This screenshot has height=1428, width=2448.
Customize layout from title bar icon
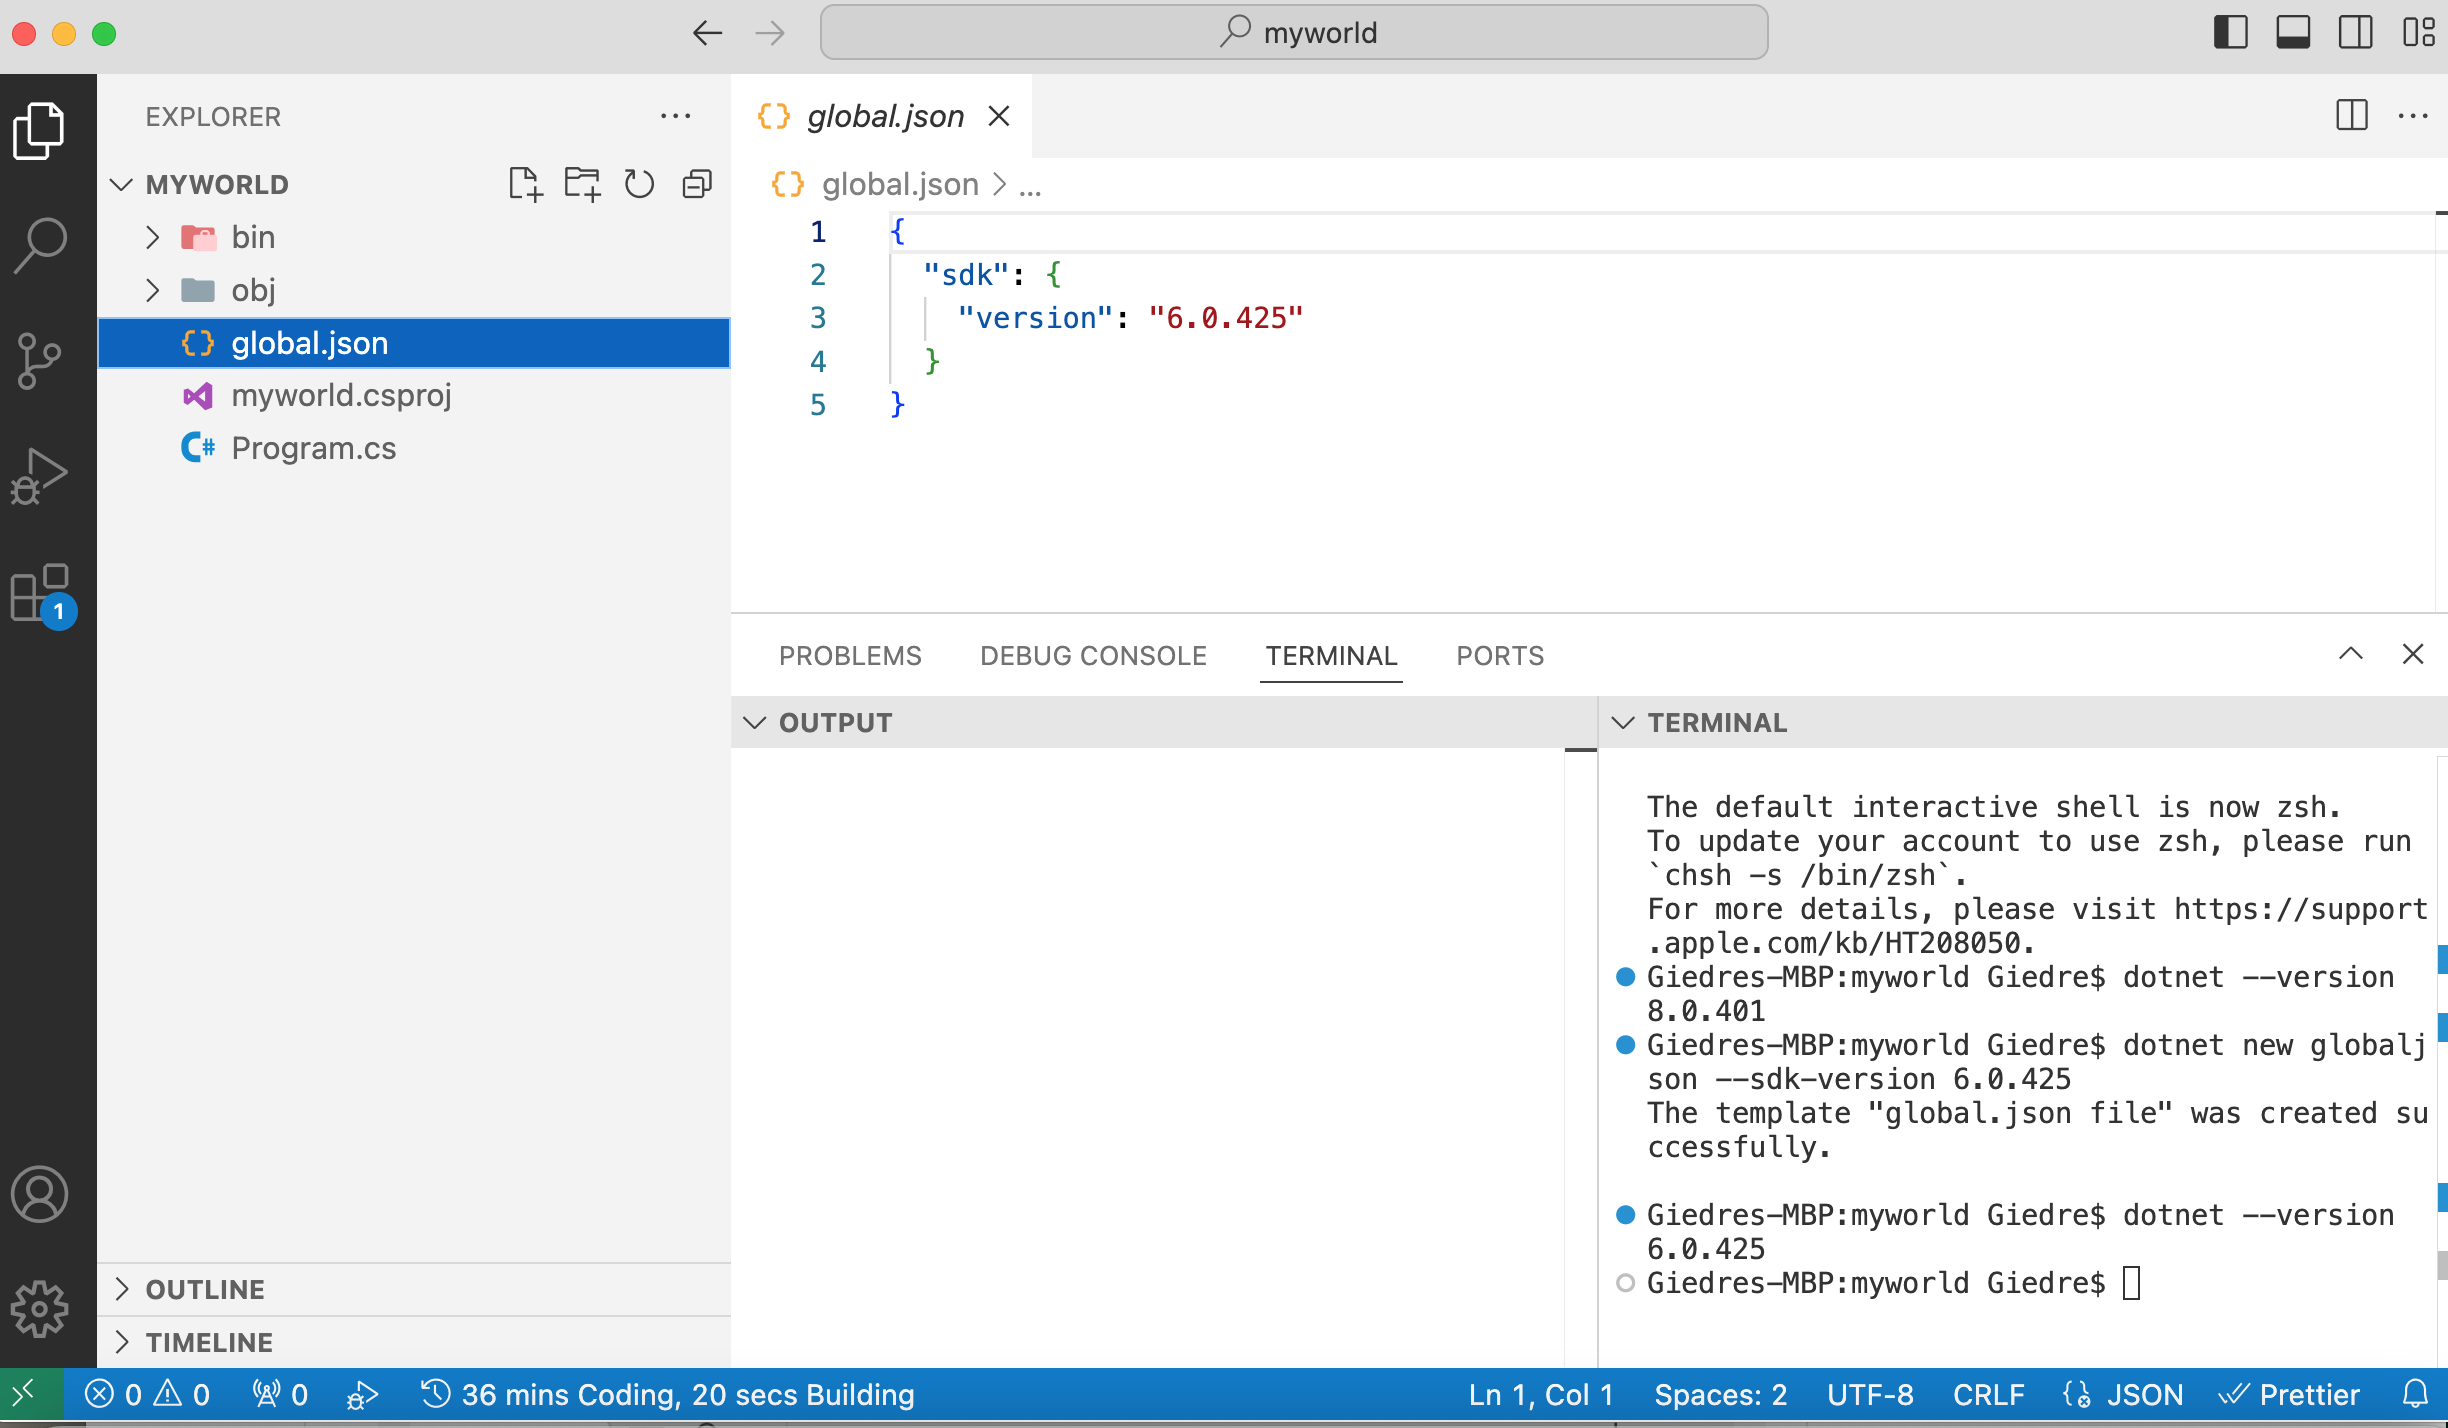[x=2418, y=32]
